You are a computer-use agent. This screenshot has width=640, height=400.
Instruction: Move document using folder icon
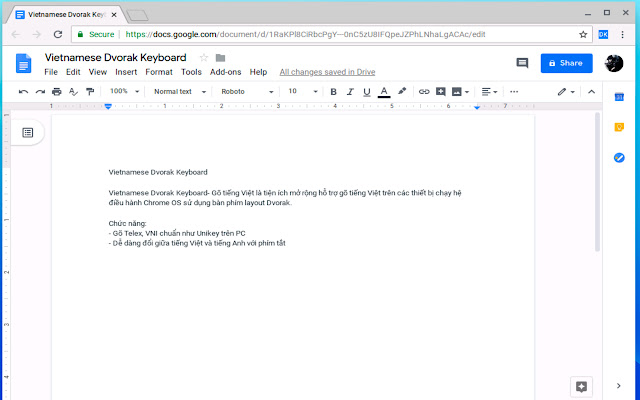(x=220, y=58)
